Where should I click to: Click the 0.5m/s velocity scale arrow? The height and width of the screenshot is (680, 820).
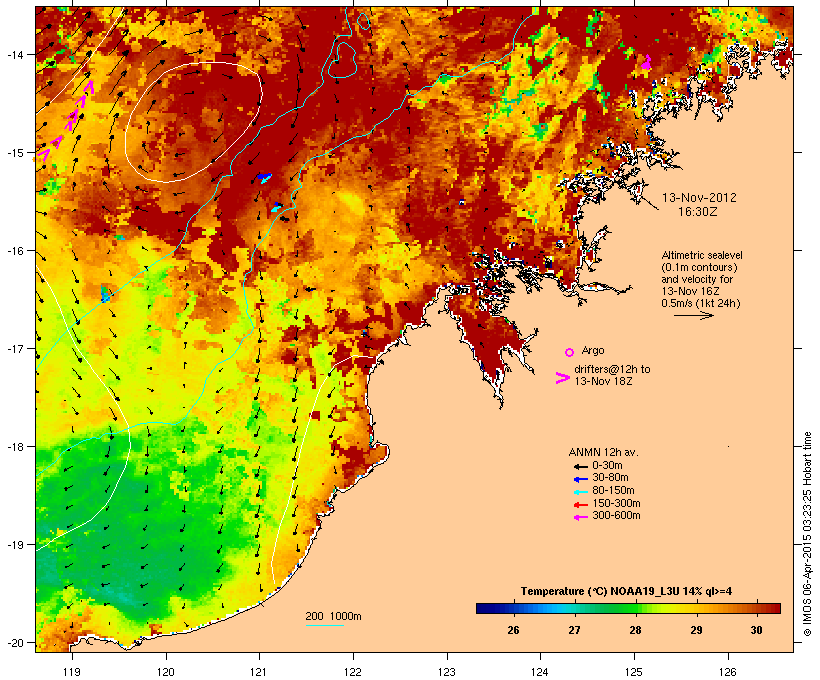click(693, 315)
